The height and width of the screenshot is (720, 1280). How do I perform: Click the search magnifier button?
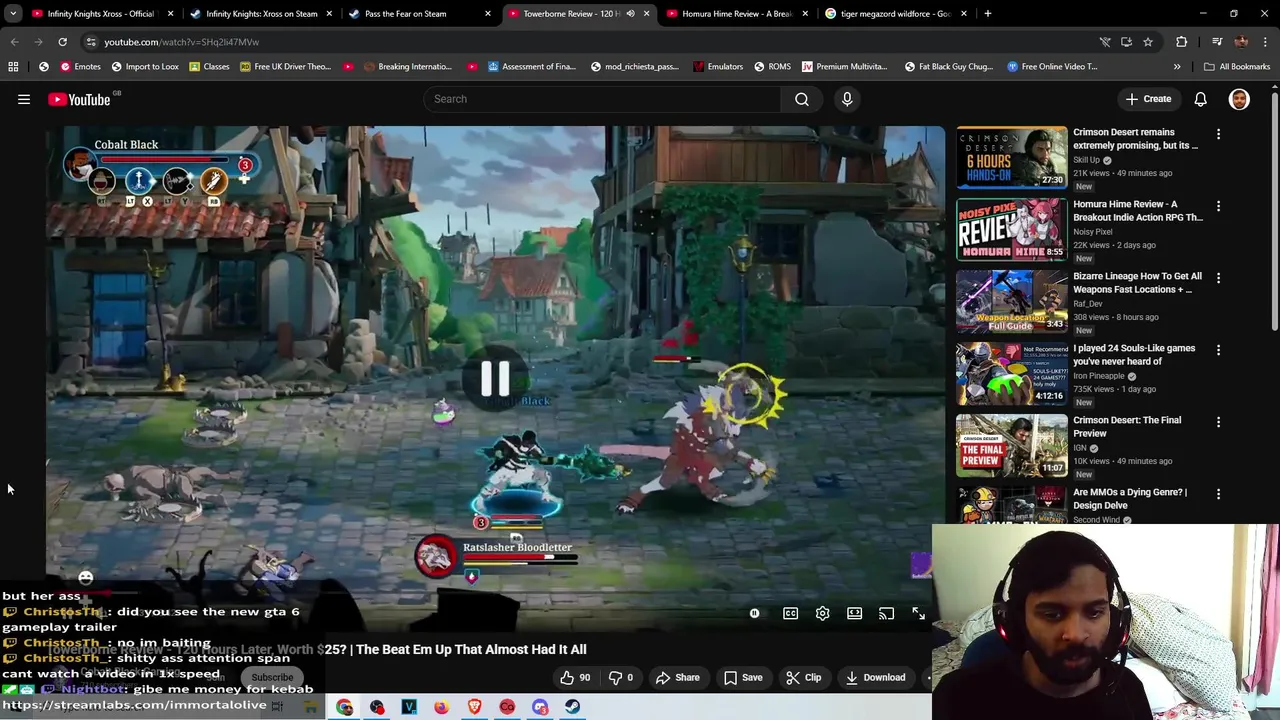pyautogui.click(x=802, y=99)
